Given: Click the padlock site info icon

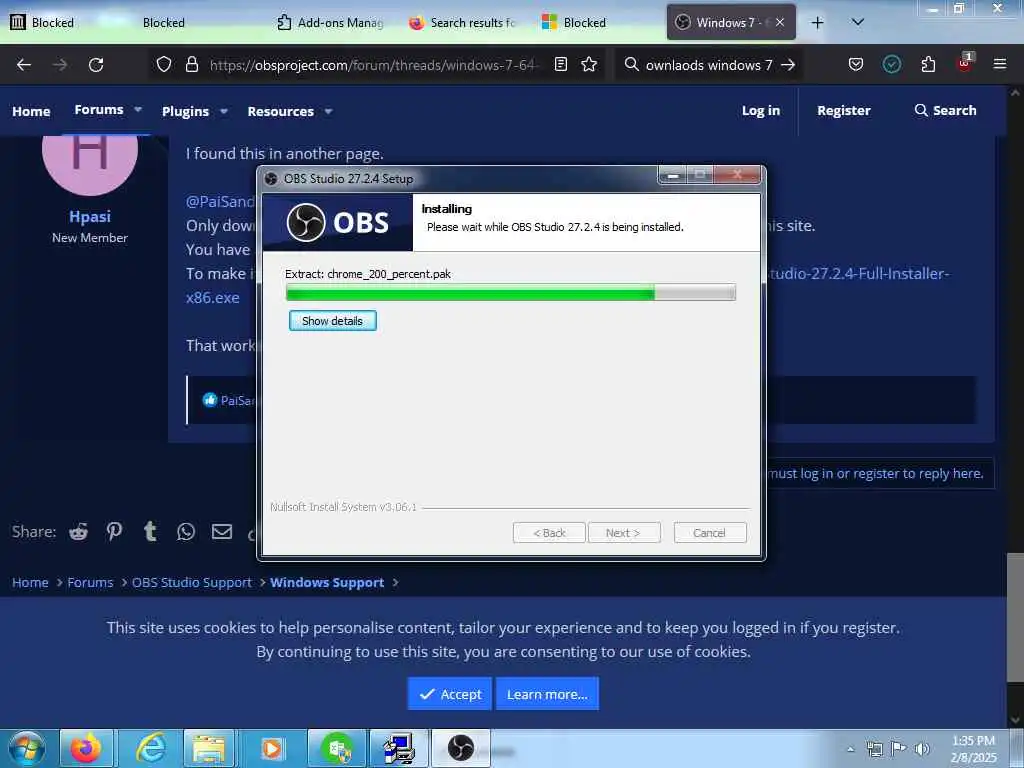Looking at the screenshot, I should pos(191,64).
